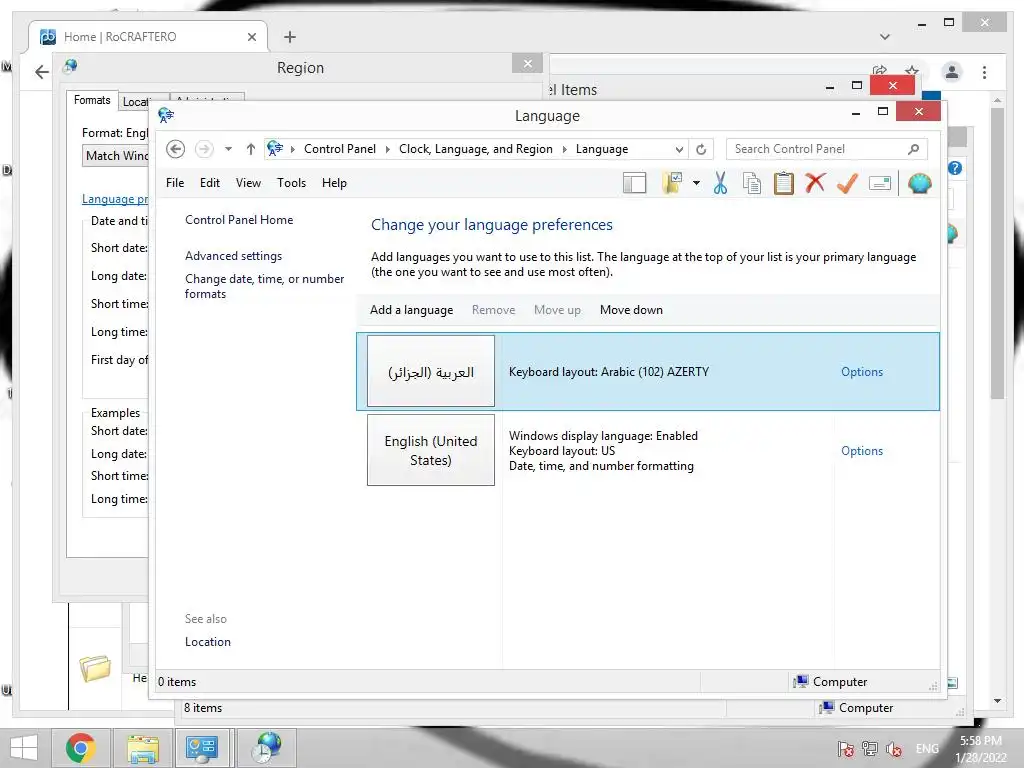This screenshot has width=1024, height=768.
Task: Click the Copy icon in Language toolbar
Action: (x=752, y=184)
